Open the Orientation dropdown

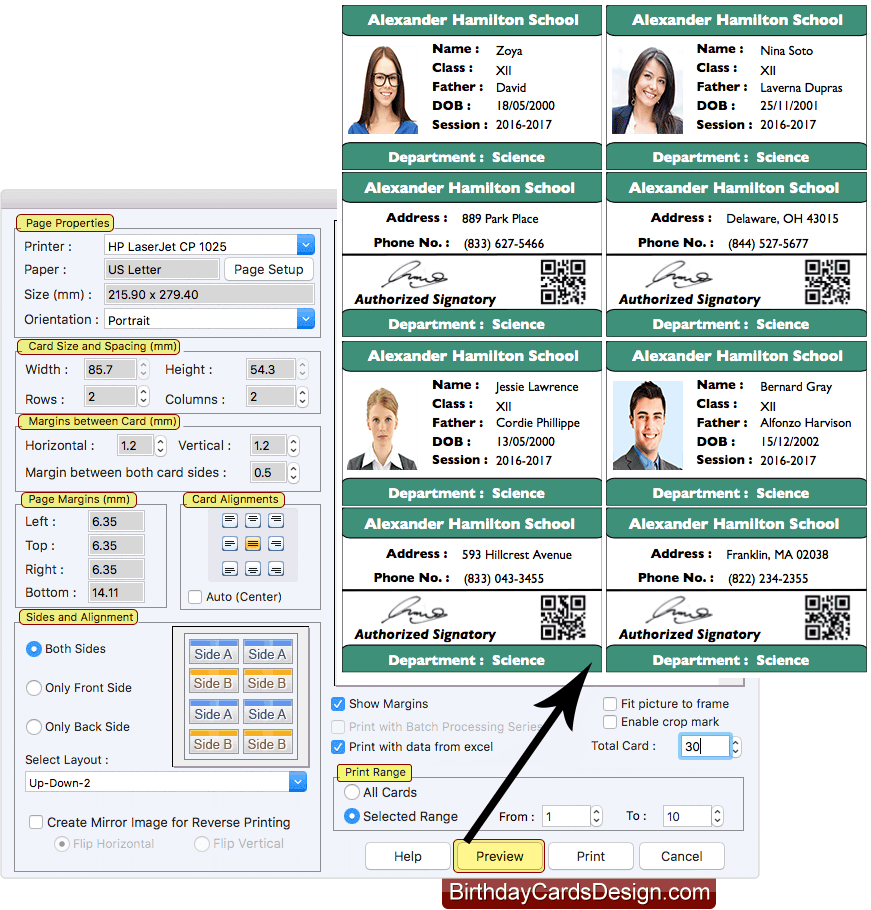305,319
